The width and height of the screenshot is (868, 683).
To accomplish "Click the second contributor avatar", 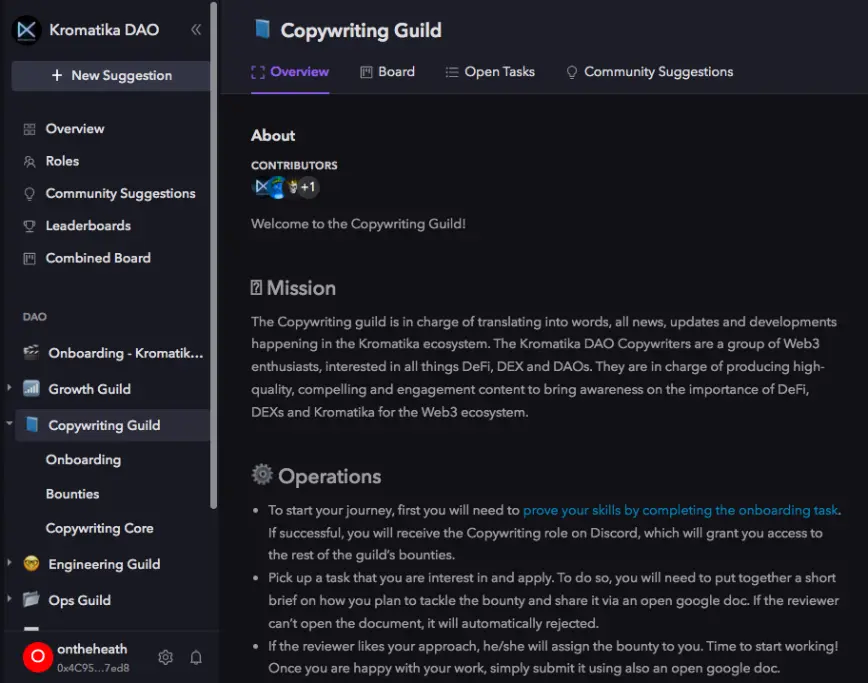I will 276,187.
